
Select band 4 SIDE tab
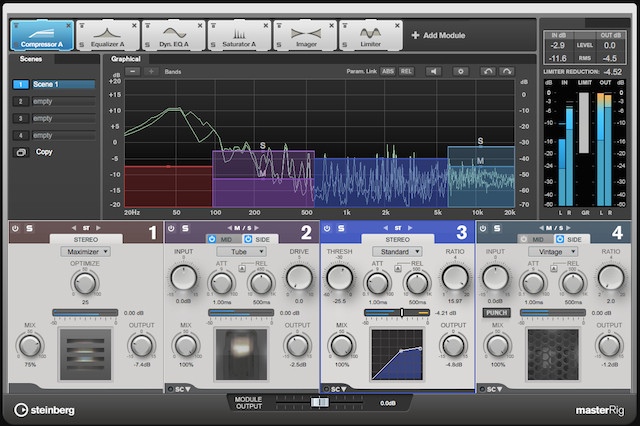click(x=570, y=239)
